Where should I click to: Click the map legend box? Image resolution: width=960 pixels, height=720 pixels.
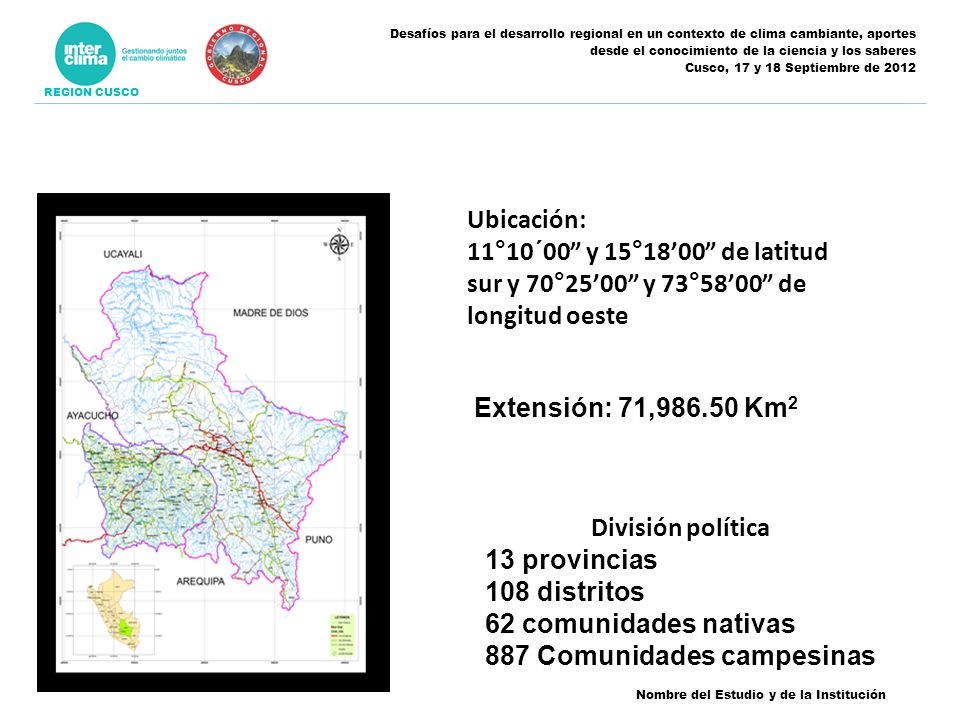pos(342,635)
